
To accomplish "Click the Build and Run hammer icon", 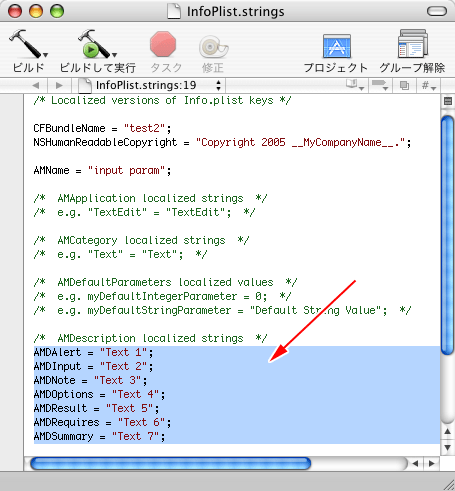I will [94, 43].
